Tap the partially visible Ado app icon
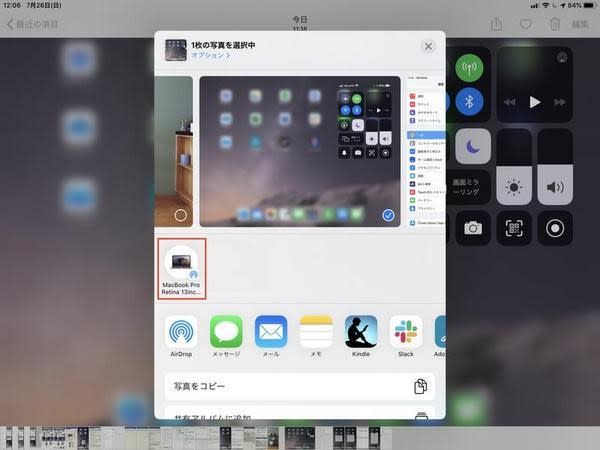Viewport: 600px width, 450px height. (440, 331)
